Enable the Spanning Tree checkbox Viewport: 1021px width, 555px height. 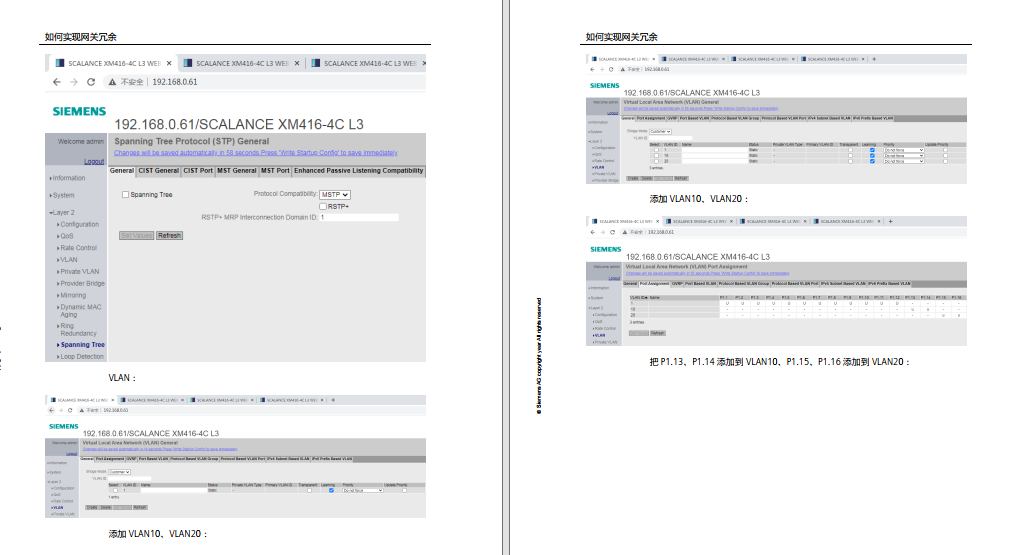coord(125,195)
